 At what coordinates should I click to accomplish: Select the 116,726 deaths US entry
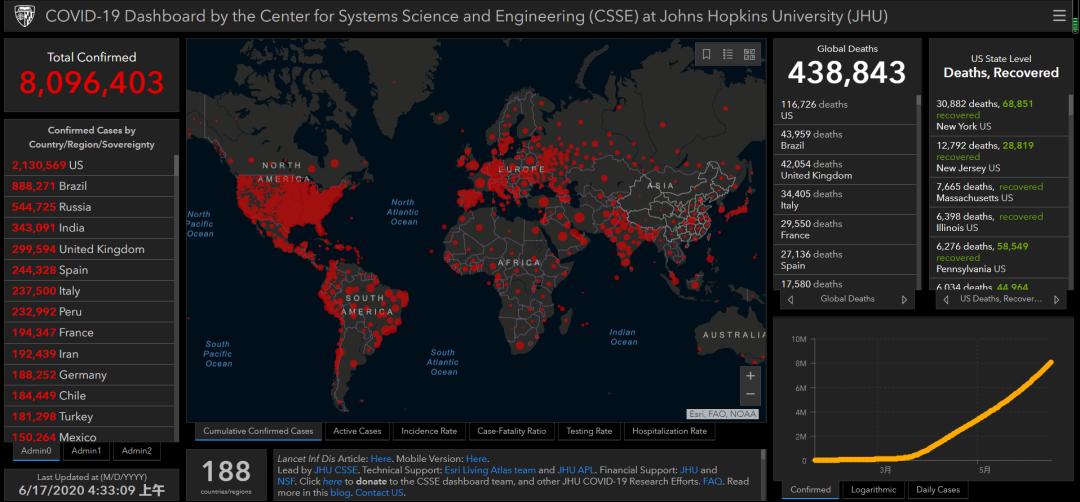pos(846,109)
